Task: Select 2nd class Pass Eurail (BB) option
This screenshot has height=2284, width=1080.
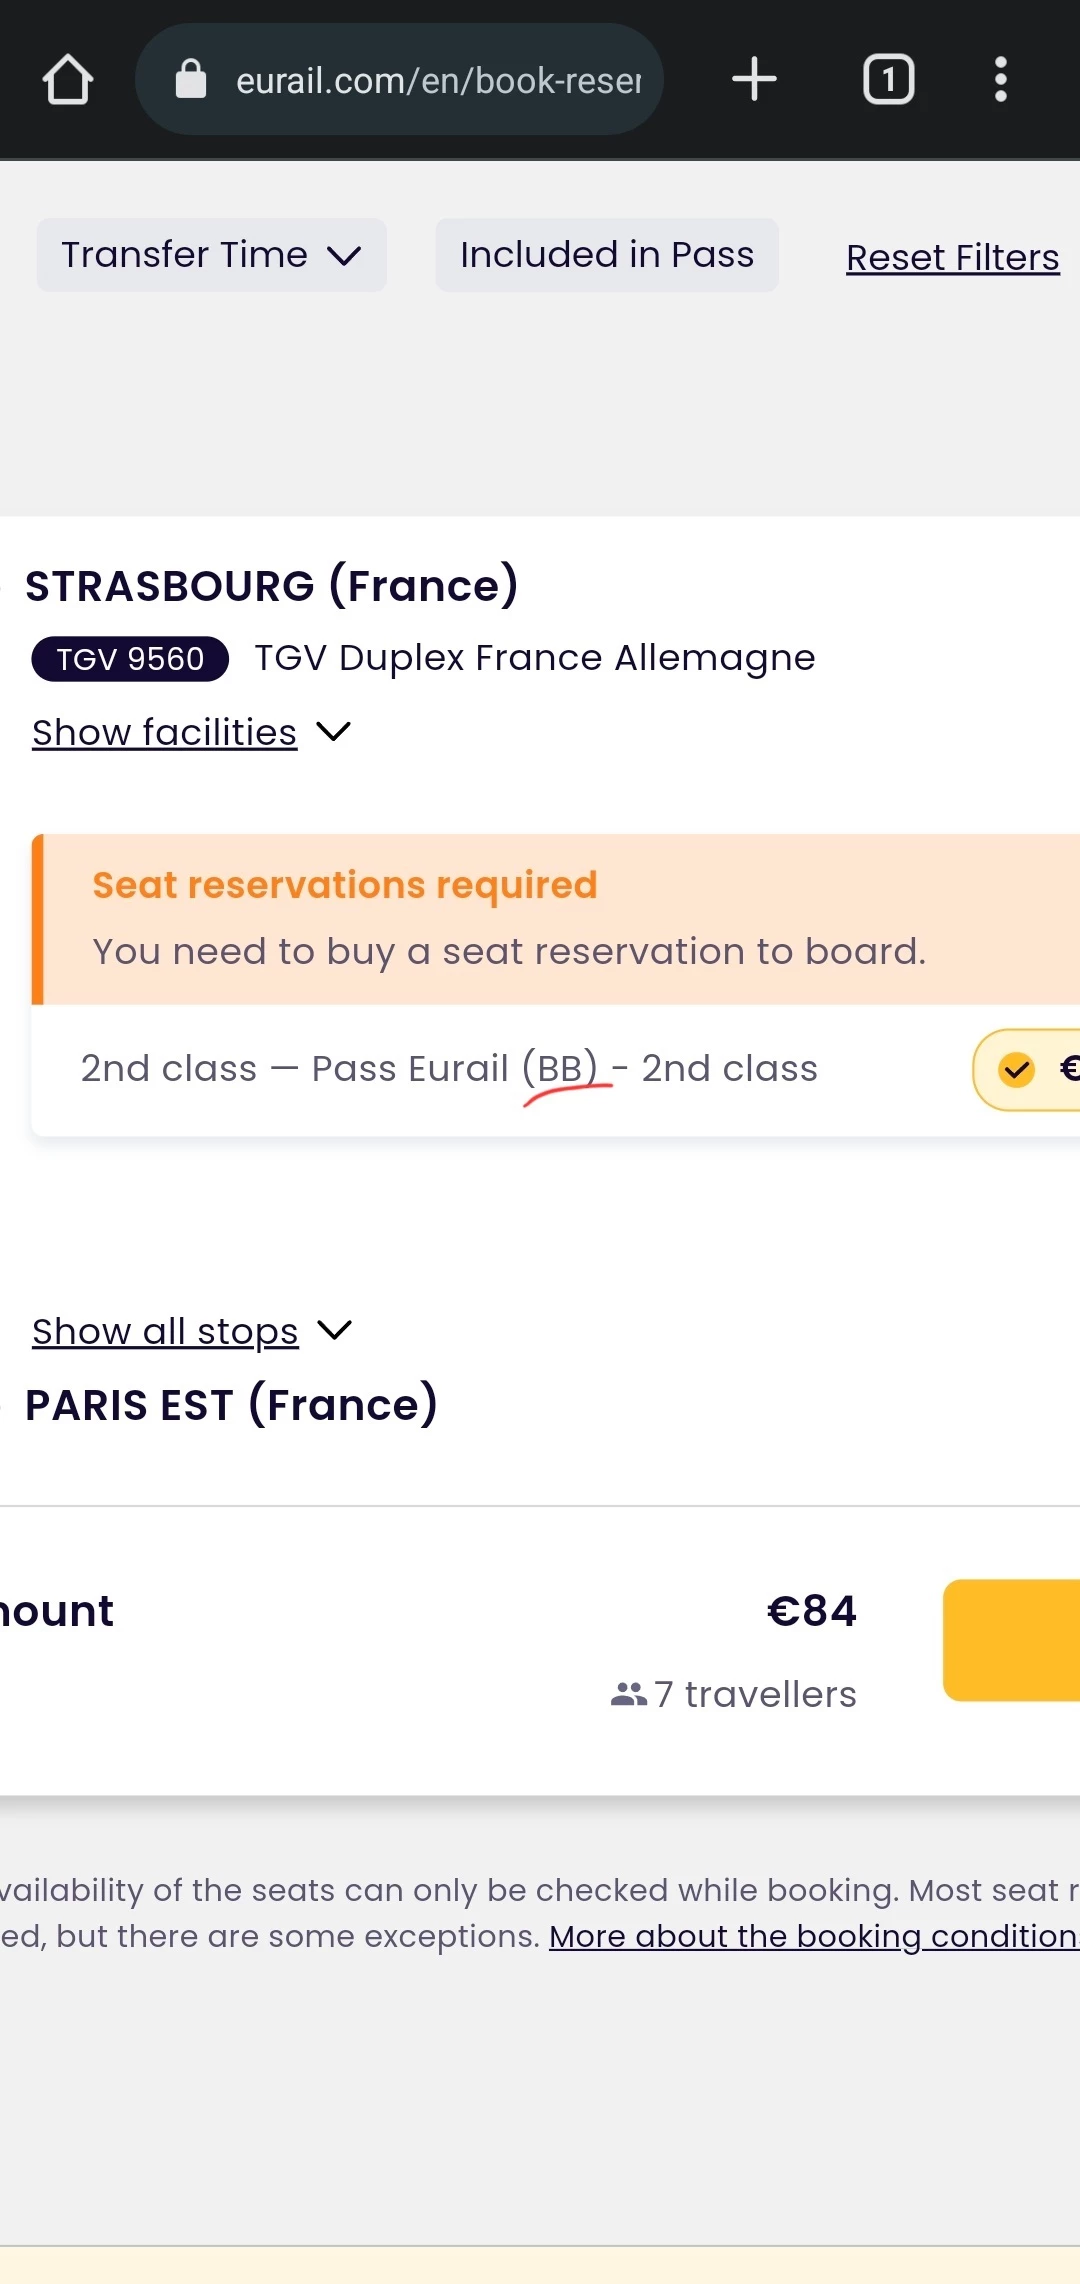Action: pyautogui.click(x=448, y=1069)
